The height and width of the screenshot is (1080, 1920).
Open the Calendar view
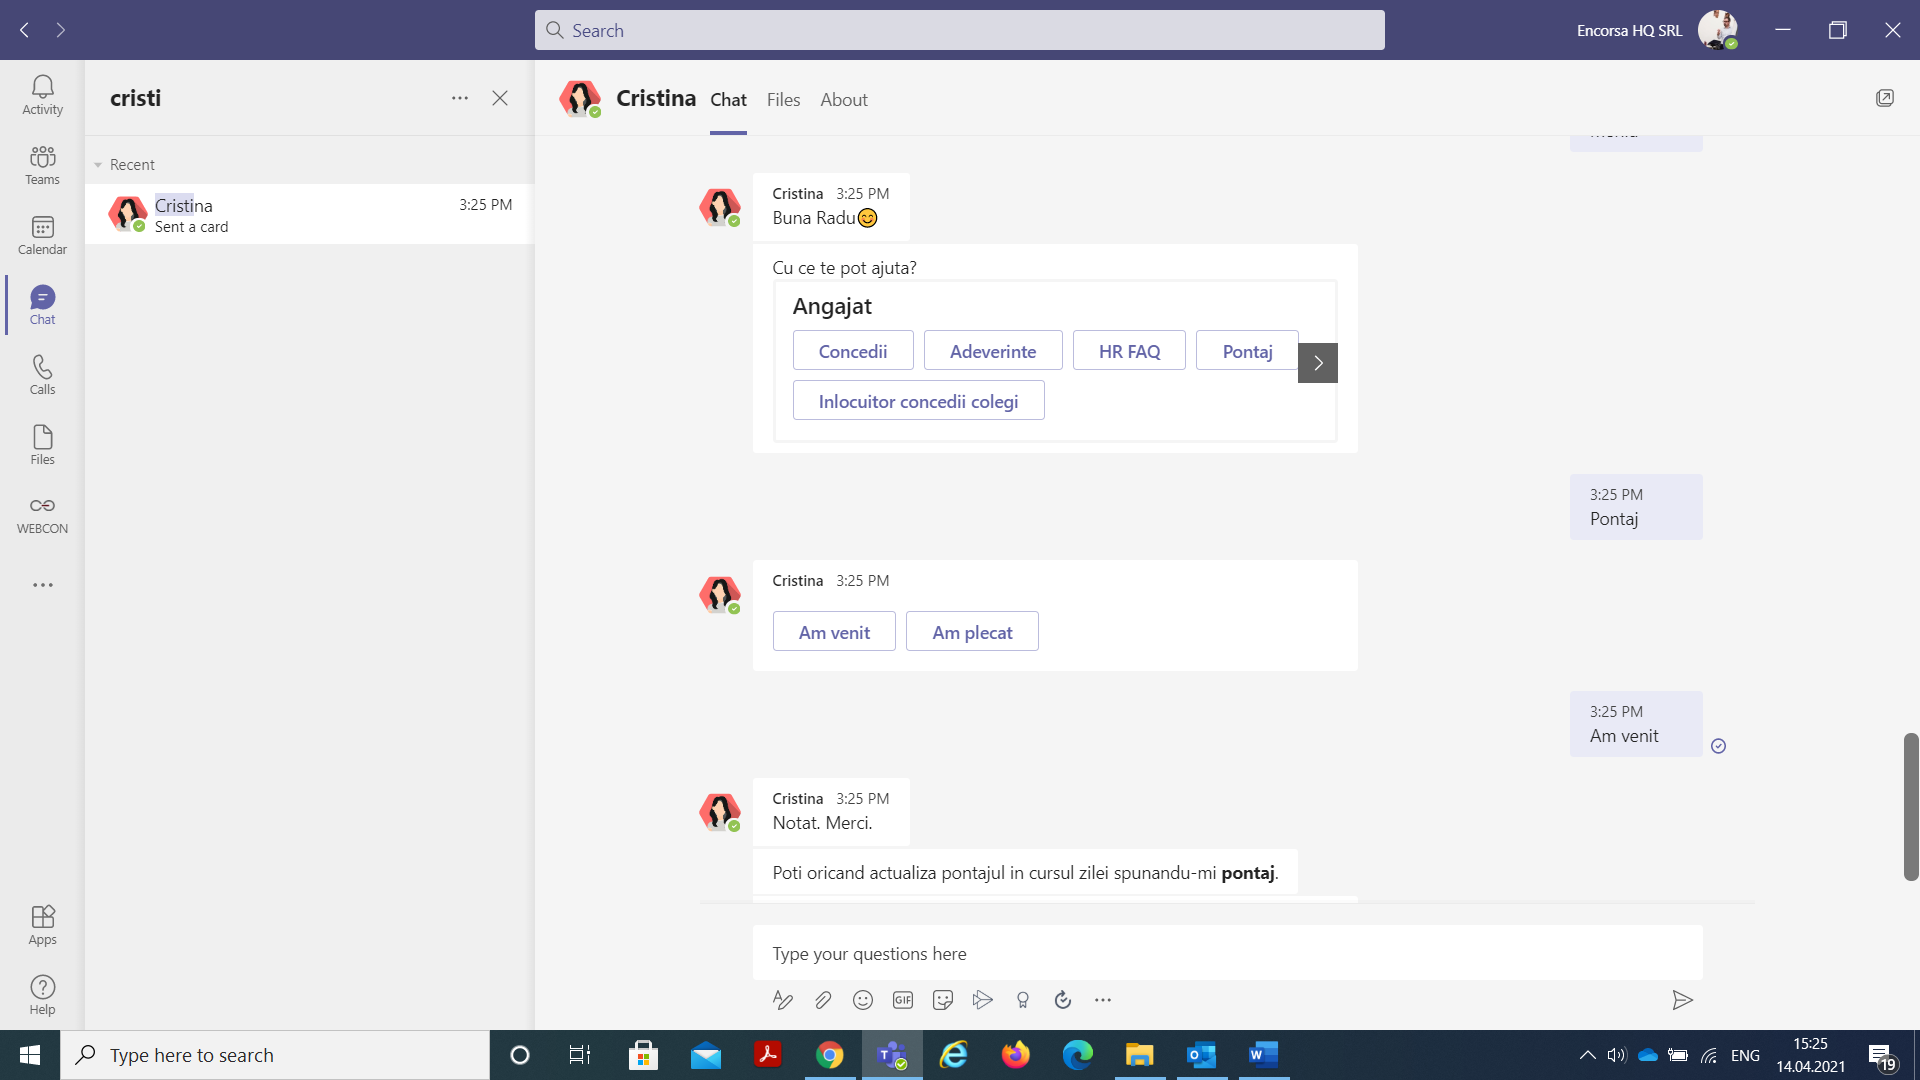click(42, 235)
